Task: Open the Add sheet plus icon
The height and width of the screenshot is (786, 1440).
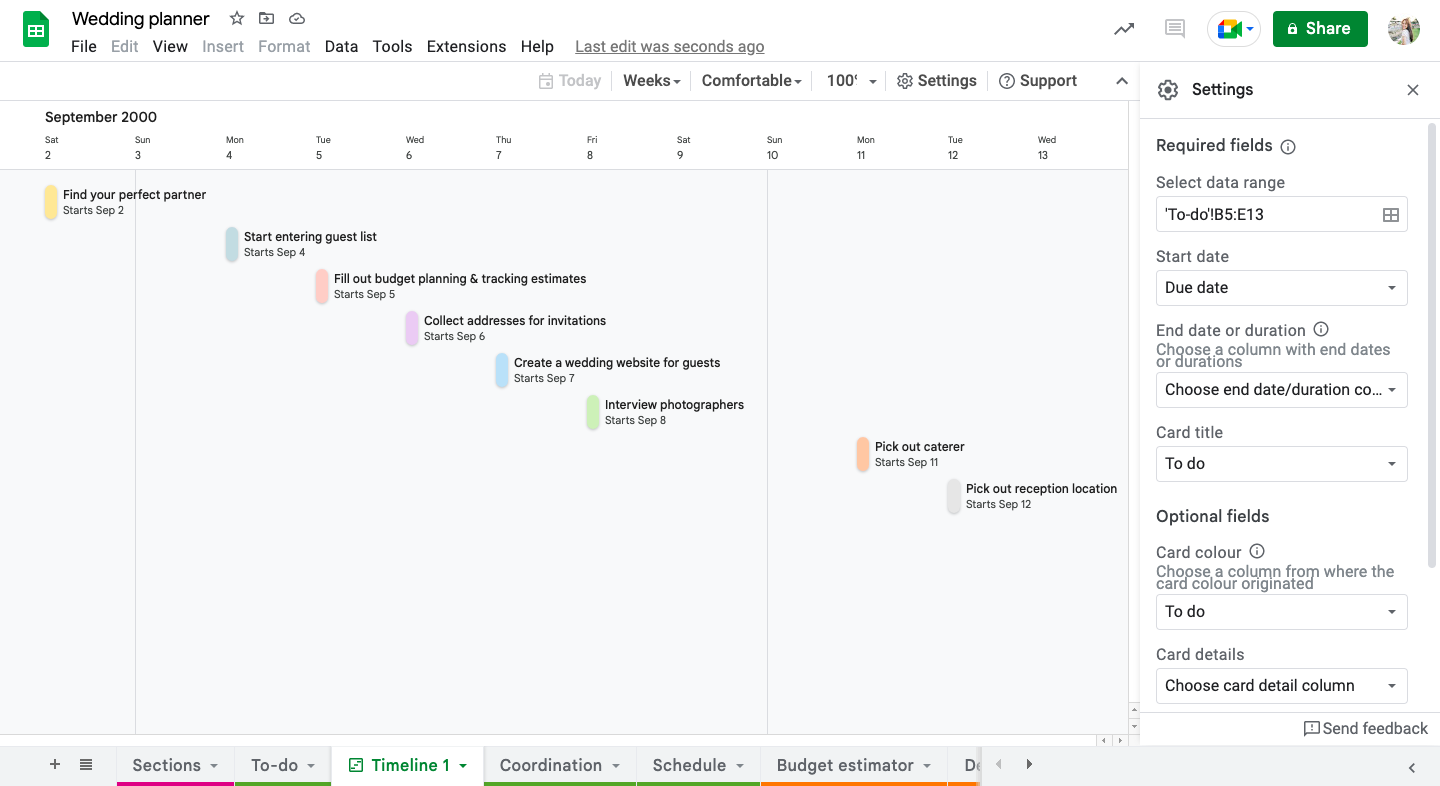Action: (55, 764)
